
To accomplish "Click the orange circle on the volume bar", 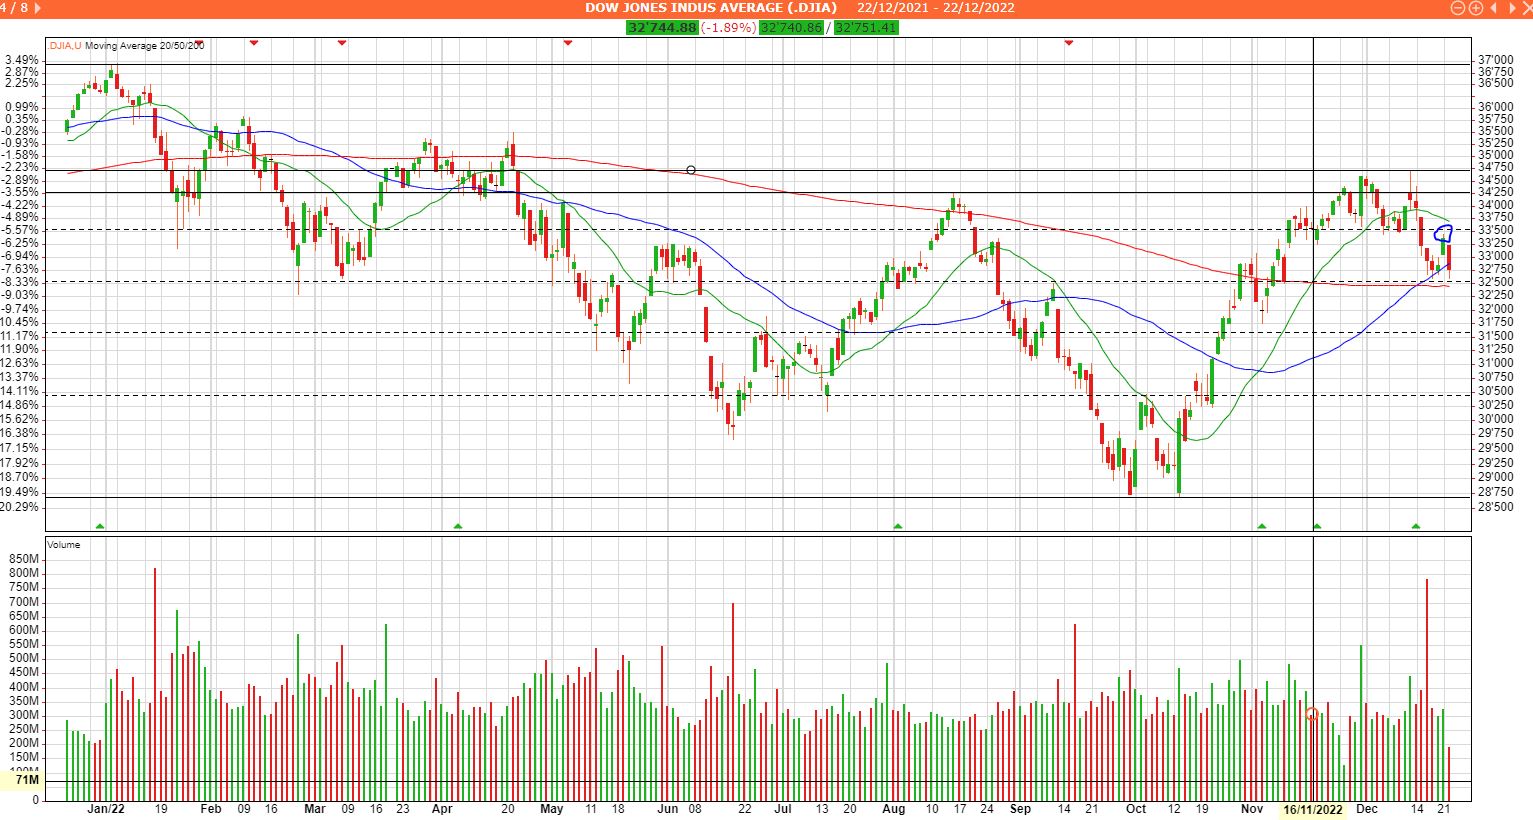I will 1312,714.
